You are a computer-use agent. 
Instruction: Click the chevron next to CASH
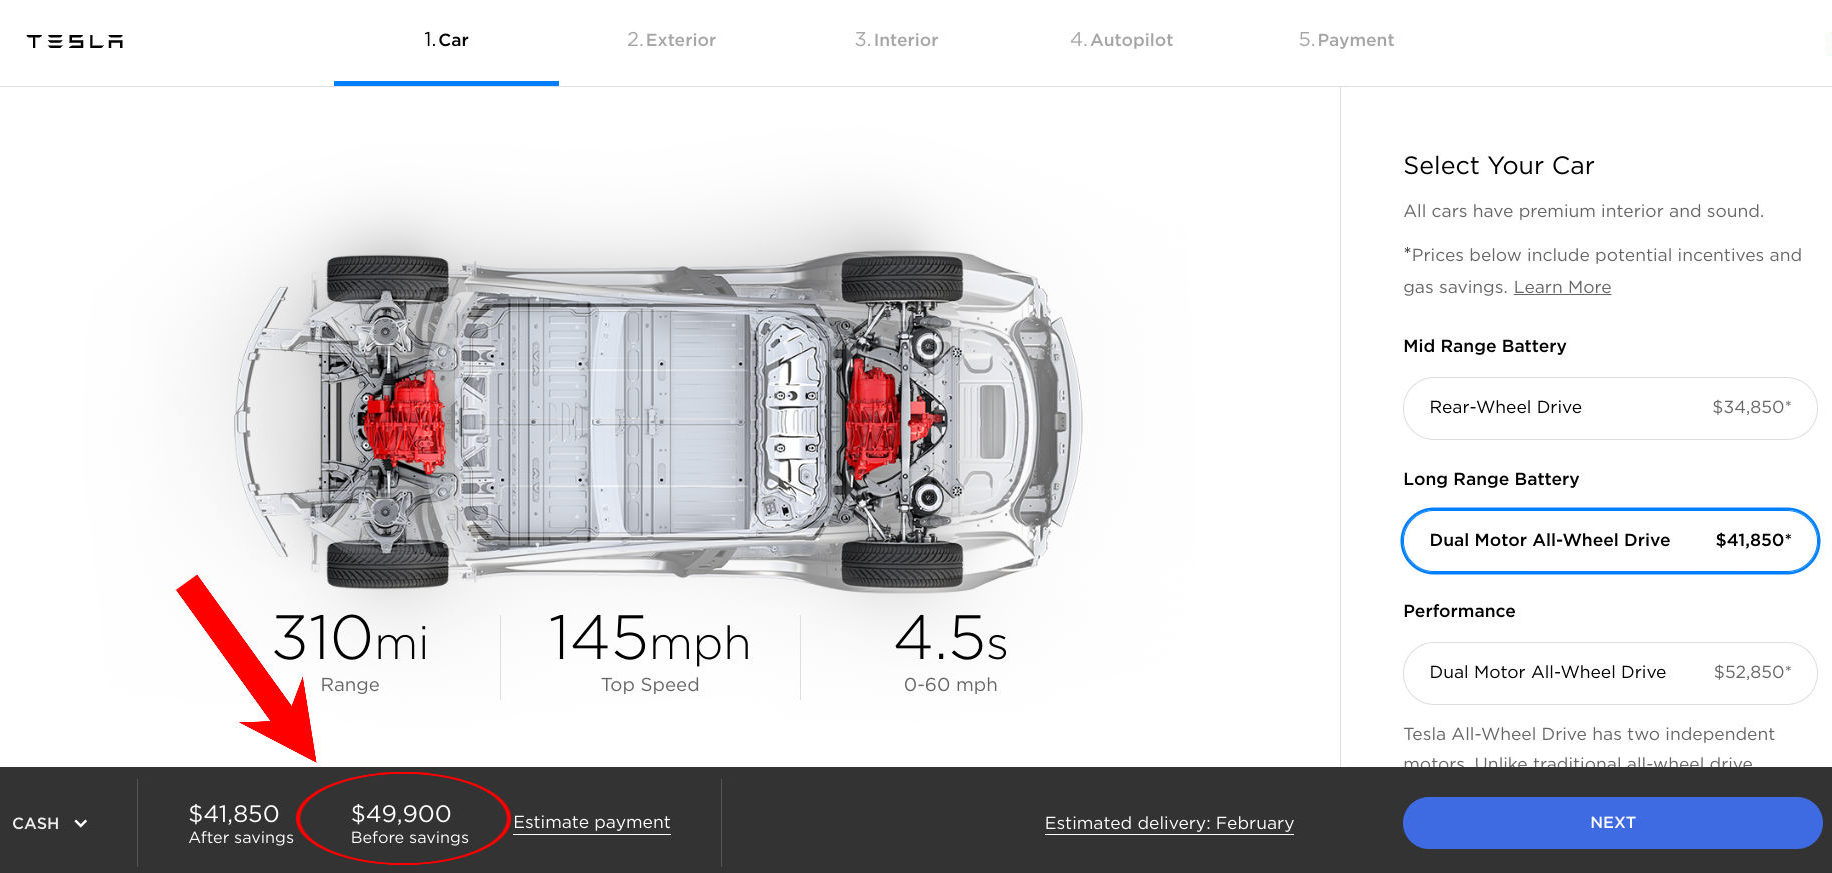coord(81,823)
